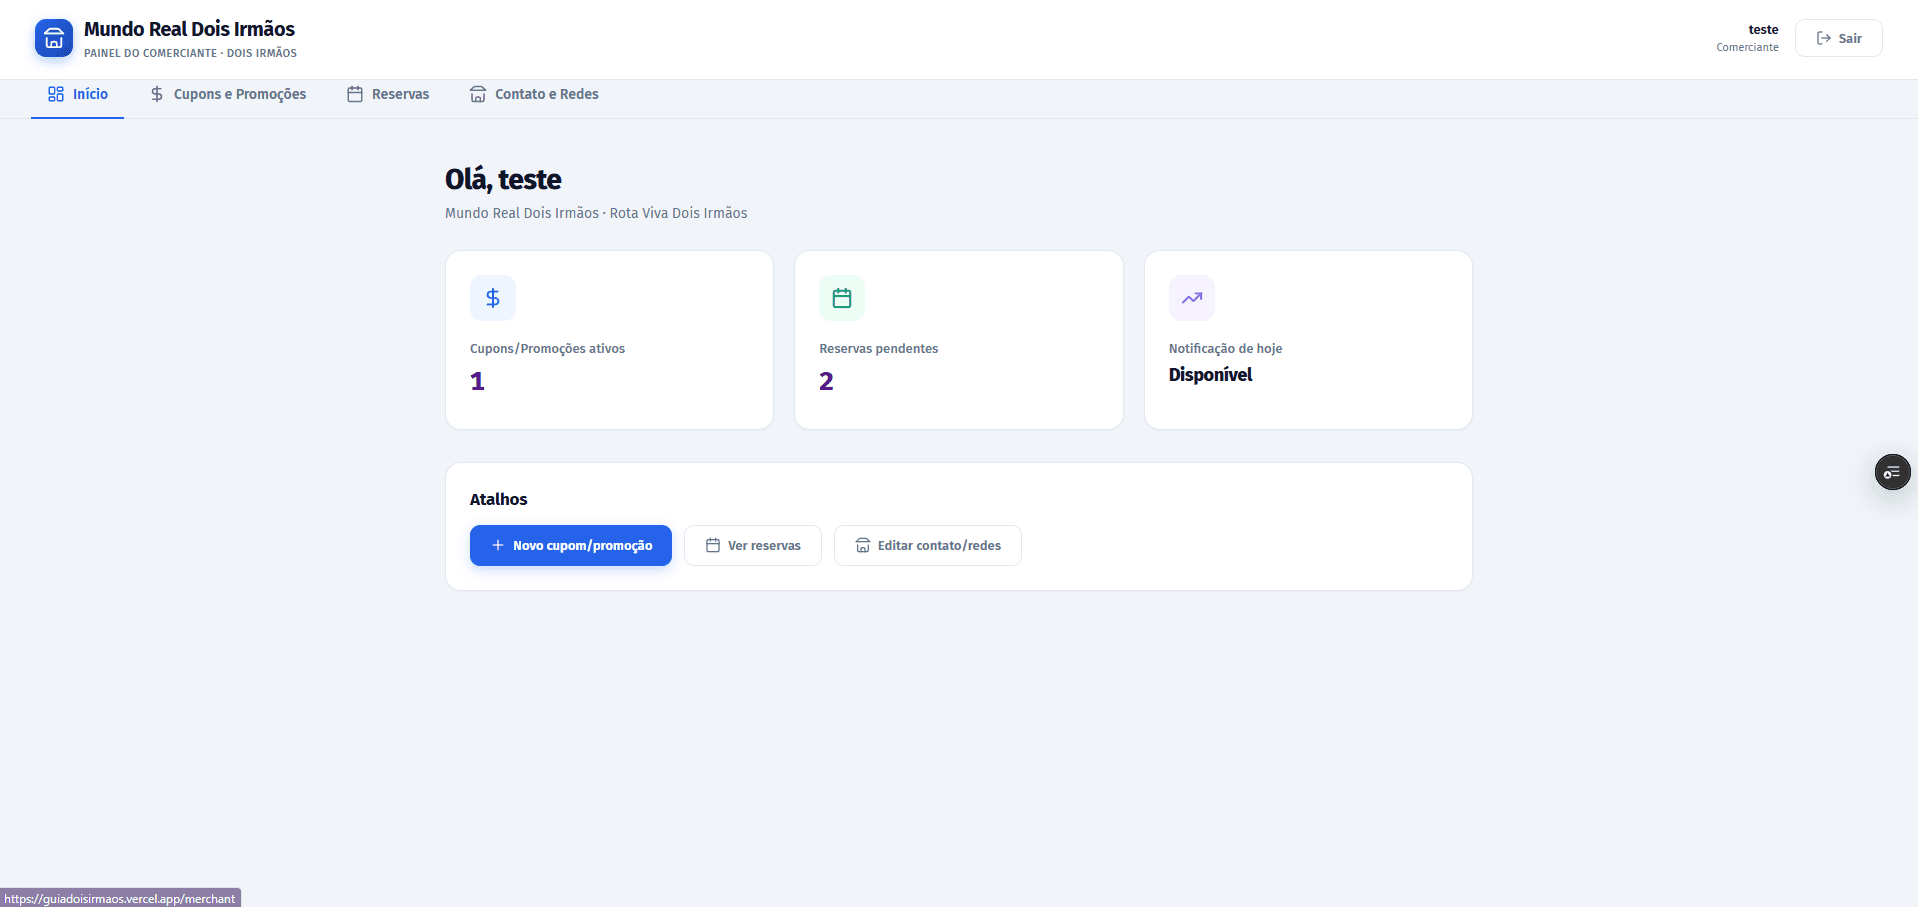Viewport: 1918px width, 907px height.
Task: Open the dark floating widget icon
Action: 1892,472
